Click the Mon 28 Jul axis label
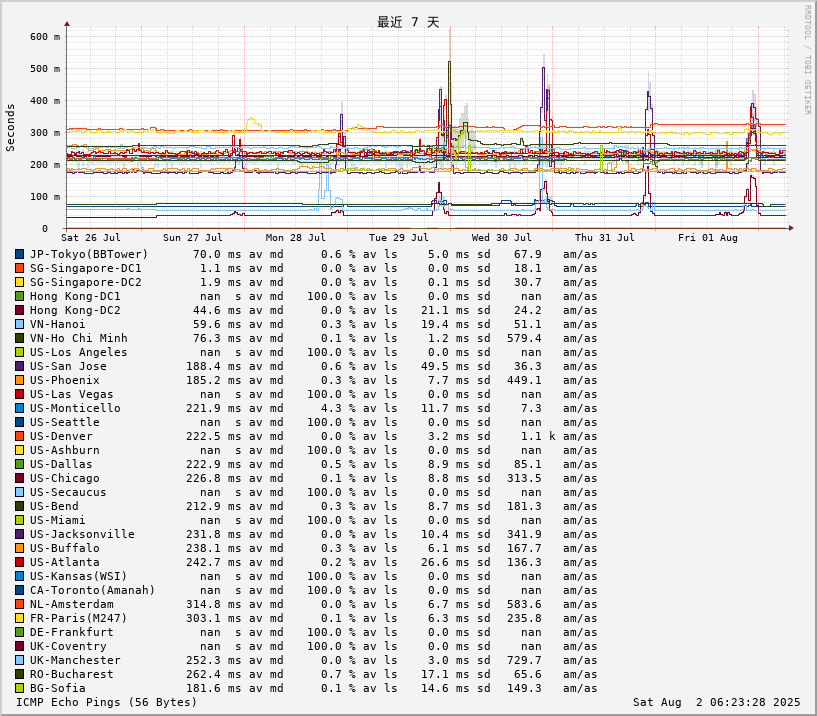The width and height of the screenshot is (817, 716). tap(295, 238)
